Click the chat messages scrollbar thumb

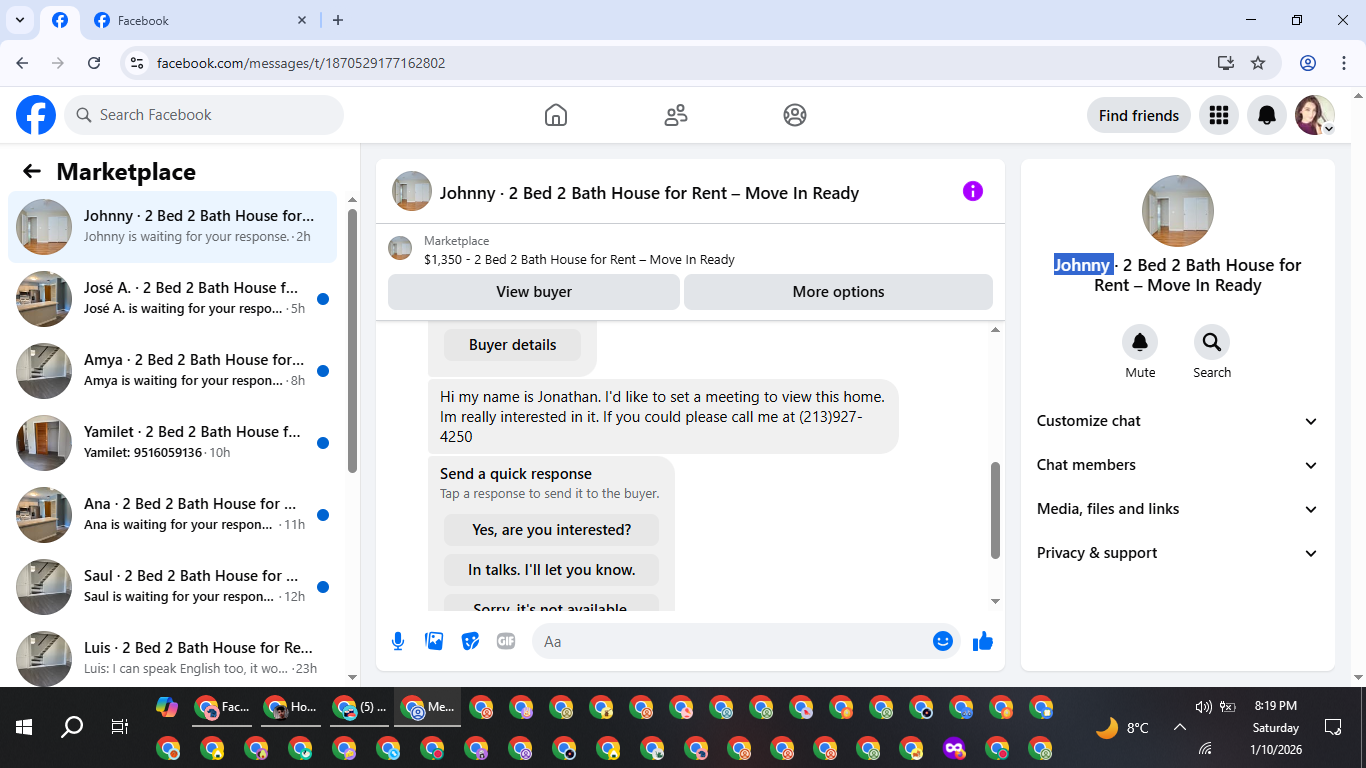tap(995, 510)
